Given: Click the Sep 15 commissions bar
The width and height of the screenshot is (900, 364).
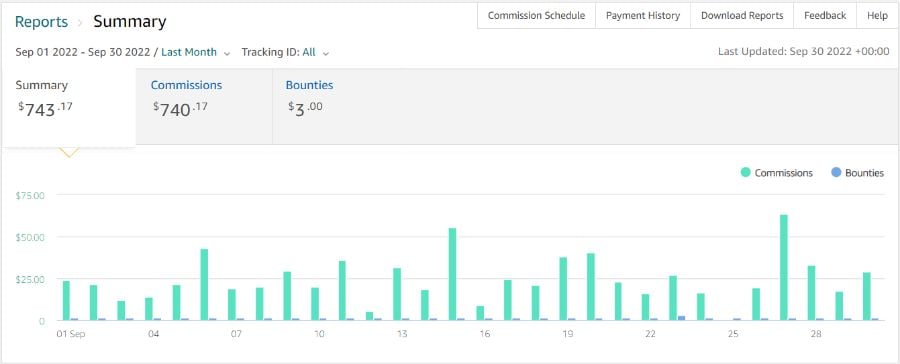Looking at the screenshot, I should pyautogui.click(x=452, y=274).
